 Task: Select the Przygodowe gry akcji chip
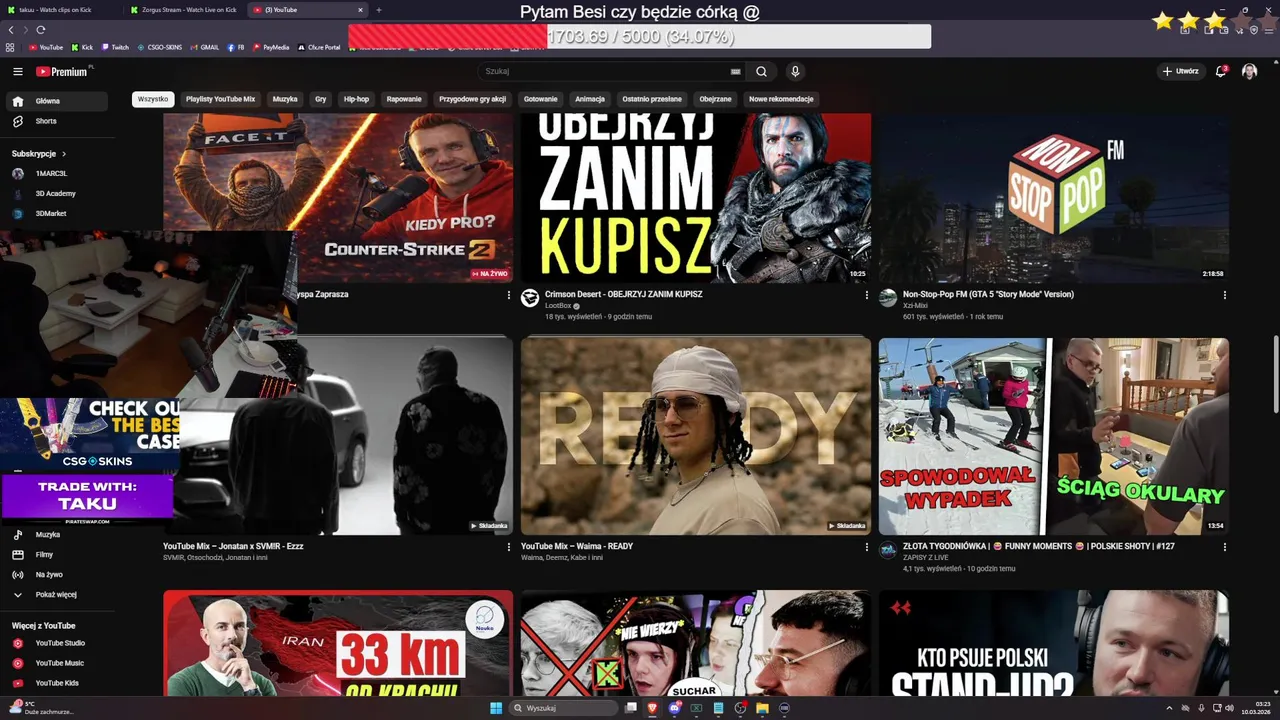point(472,99)
